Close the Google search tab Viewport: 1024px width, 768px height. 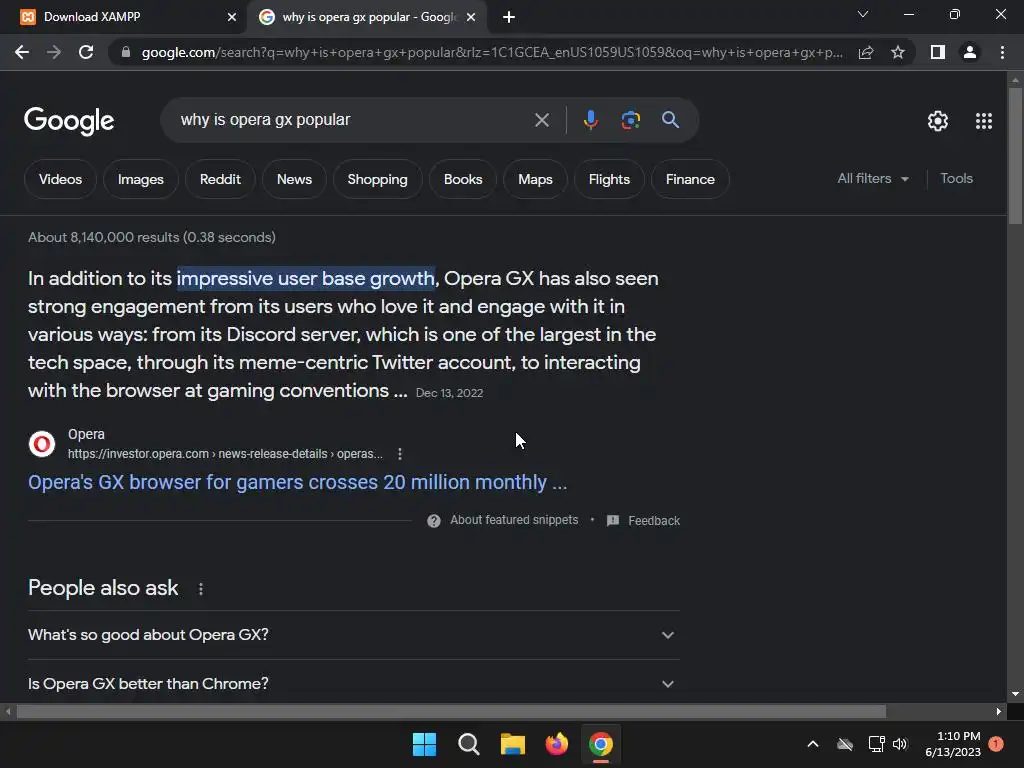pos(471,17)
